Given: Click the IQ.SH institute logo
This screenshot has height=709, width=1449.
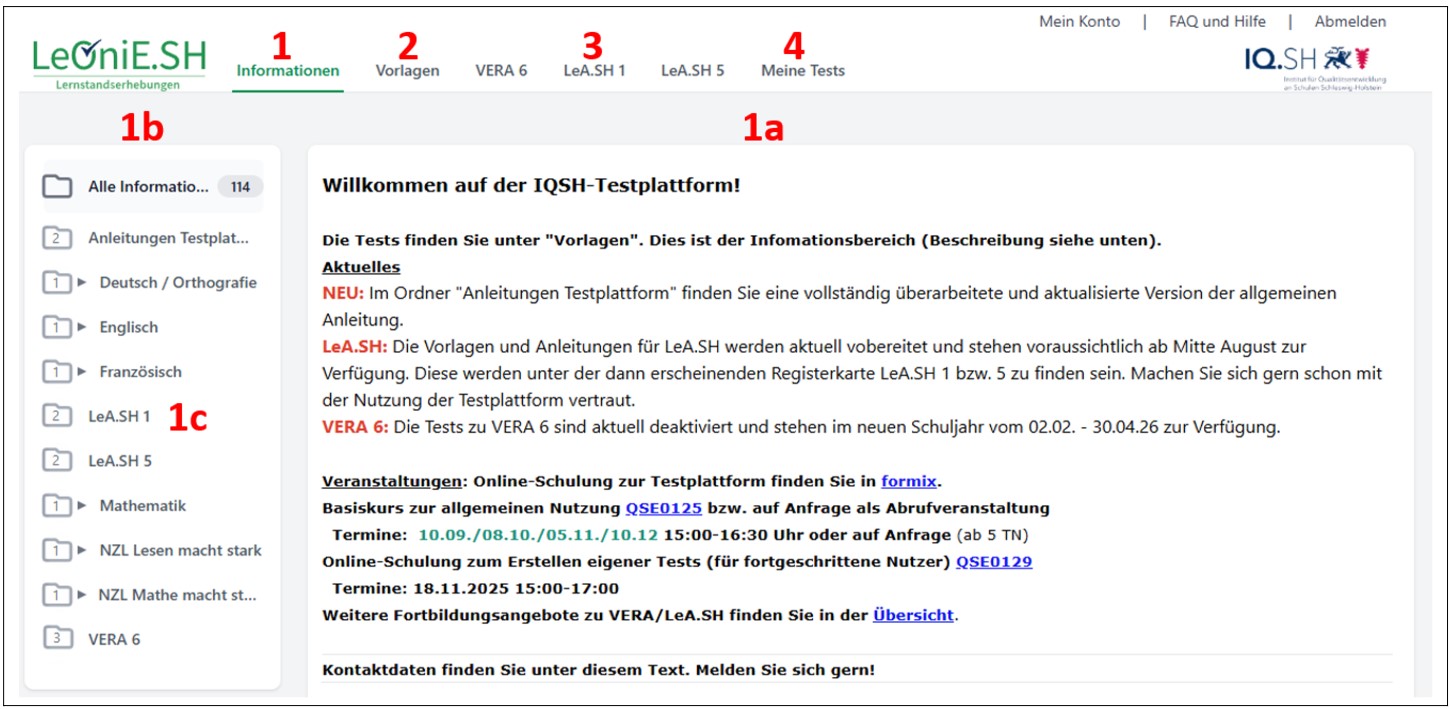Looking at the screenshot, I should [1316, 66].
